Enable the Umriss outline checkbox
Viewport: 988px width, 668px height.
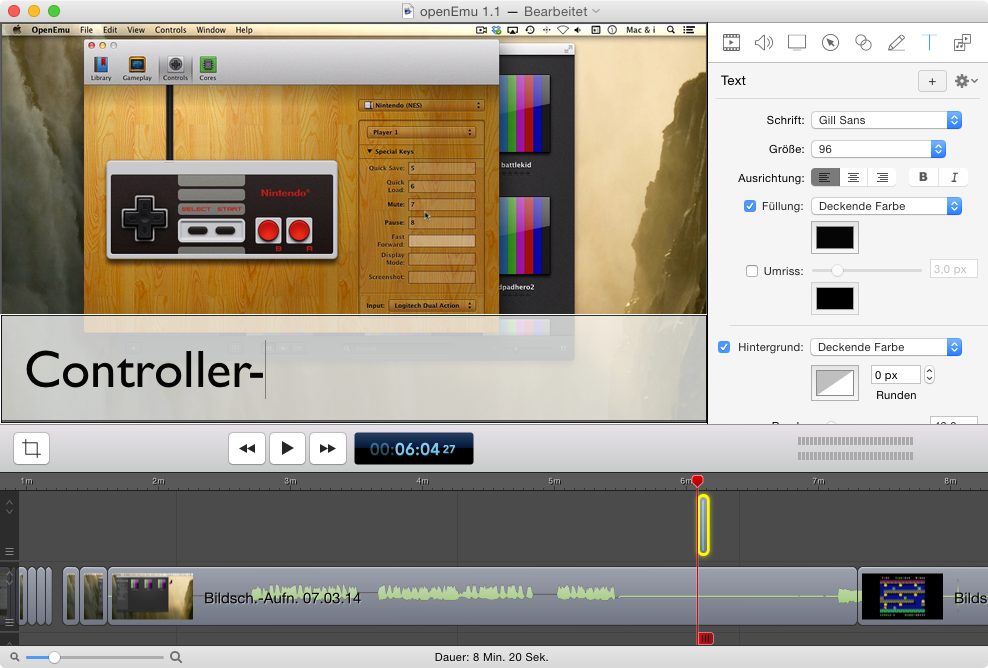752,270
